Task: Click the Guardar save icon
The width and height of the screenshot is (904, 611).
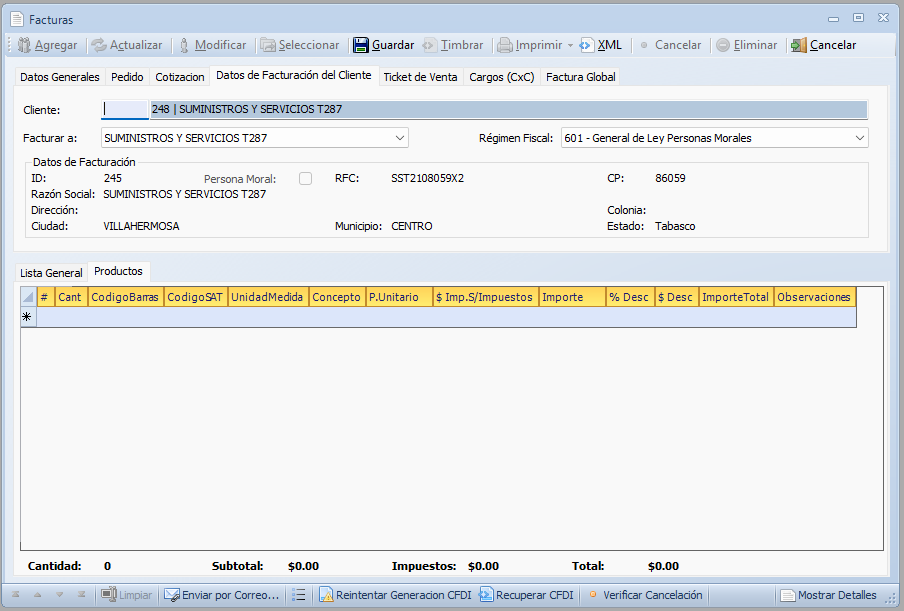Action: (361, 45)
